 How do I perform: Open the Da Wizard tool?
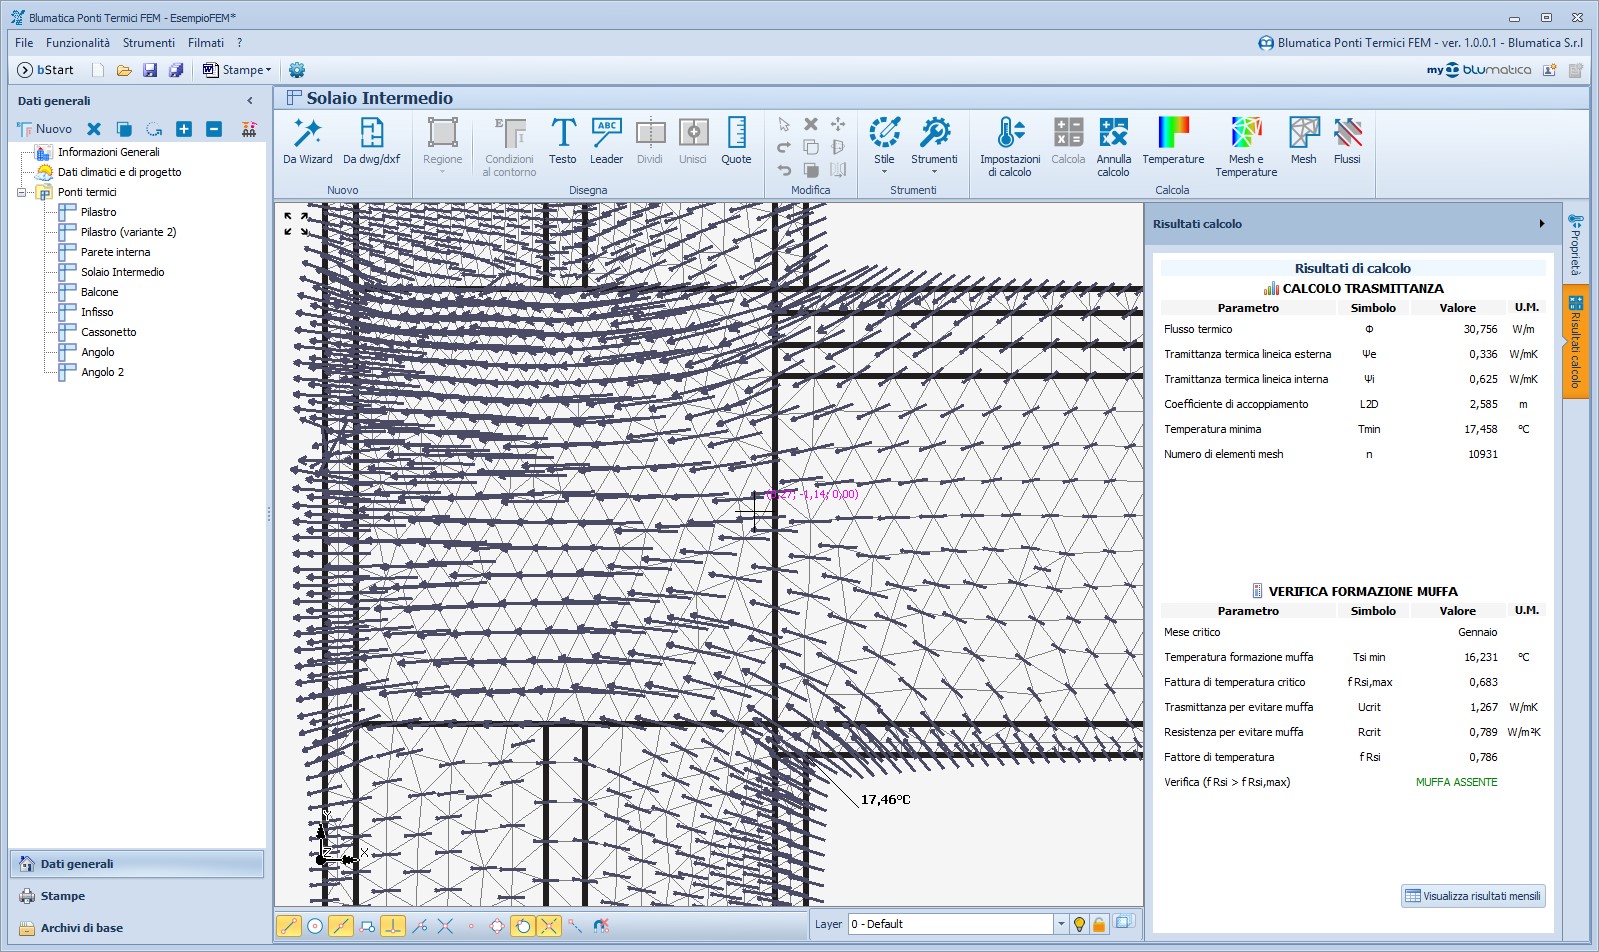point(307,141)
